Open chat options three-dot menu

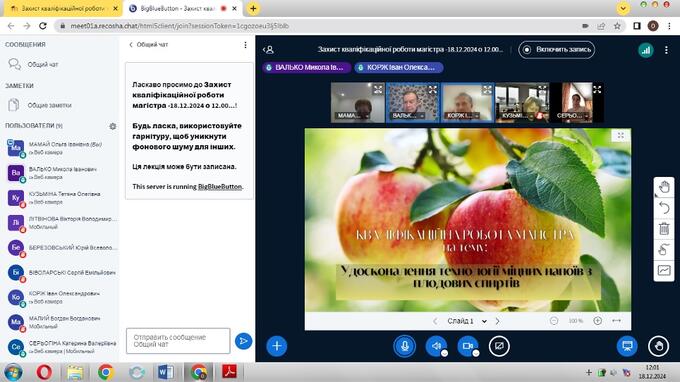(x=245, y=45)
